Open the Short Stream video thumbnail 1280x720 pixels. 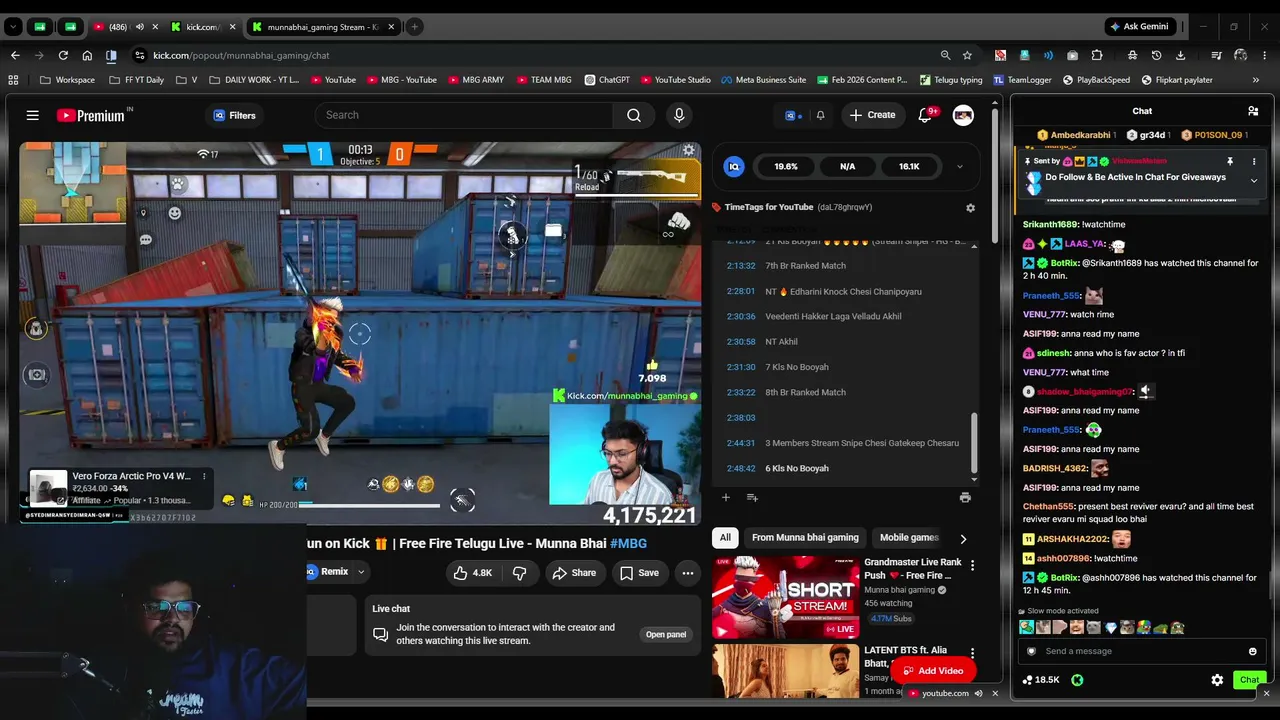tap(786, 597)
